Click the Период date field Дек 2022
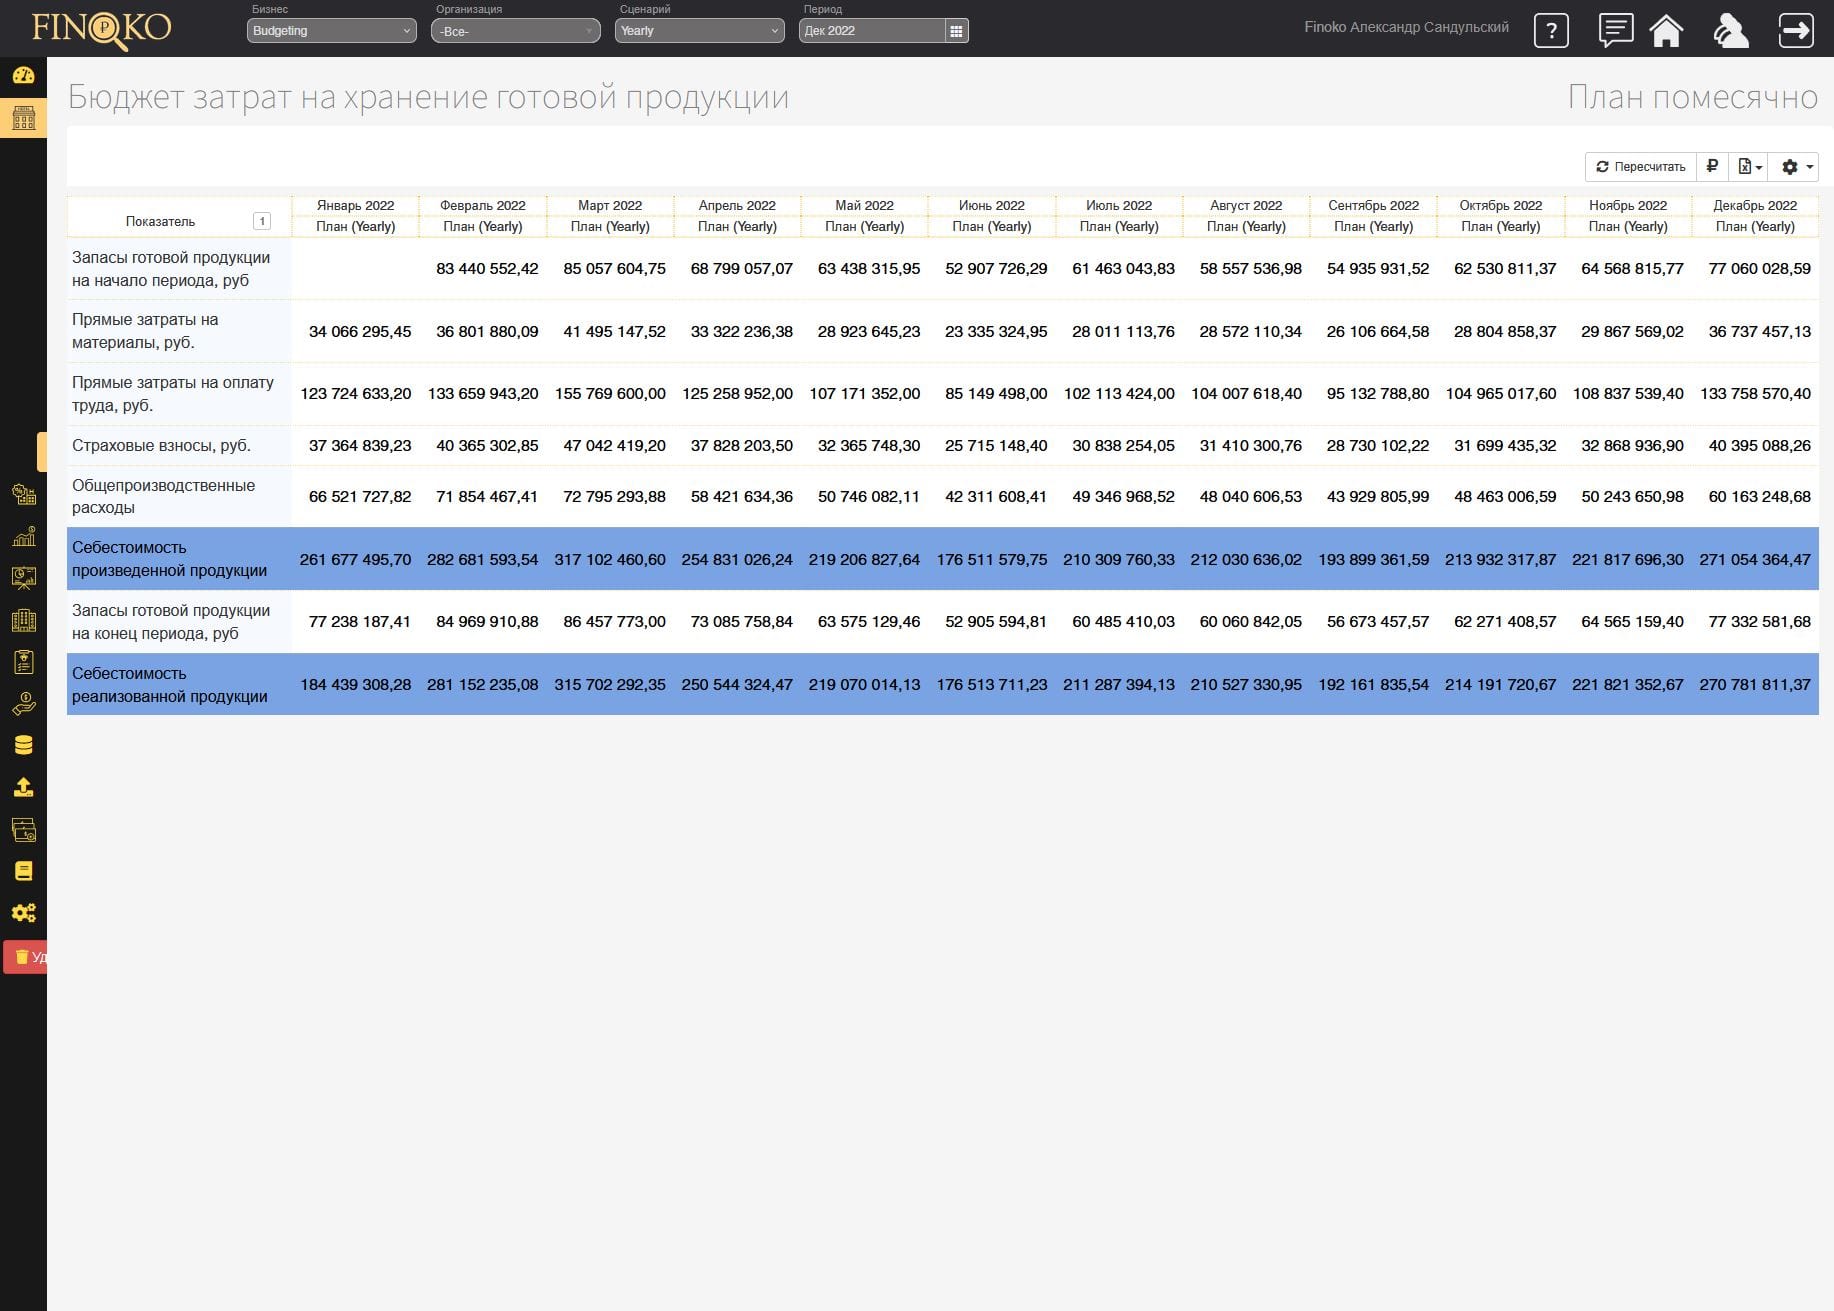This screenshot has width=1834, height=1311. tap(871, 31)
